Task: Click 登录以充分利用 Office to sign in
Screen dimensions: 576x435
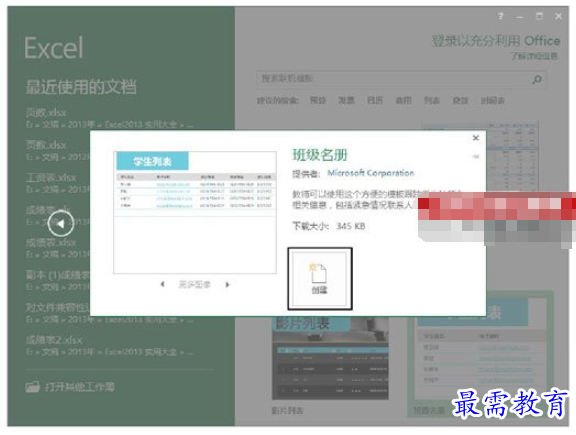Action: [496, 41]
